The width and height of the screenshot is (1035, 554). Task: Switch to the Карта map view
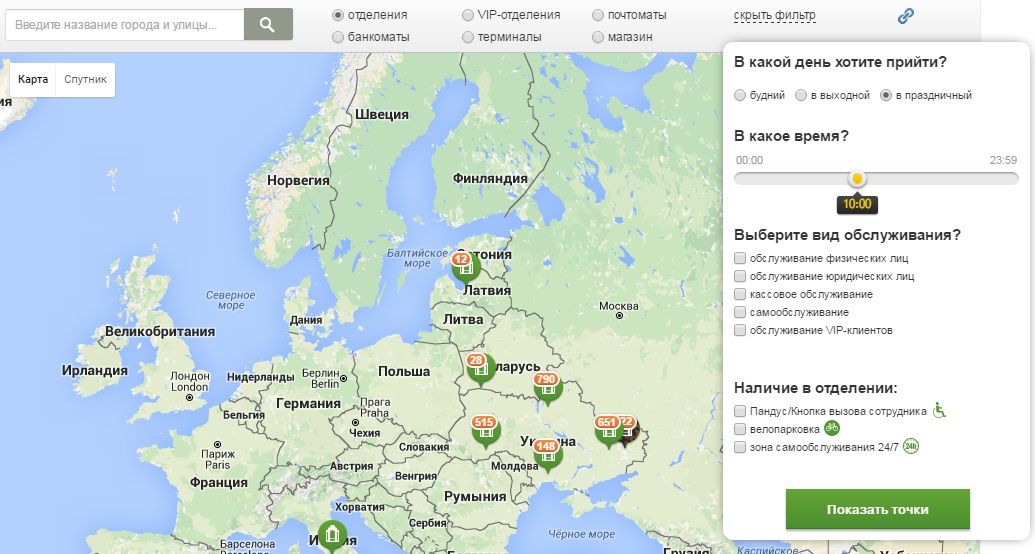click(x=33, y=79)
